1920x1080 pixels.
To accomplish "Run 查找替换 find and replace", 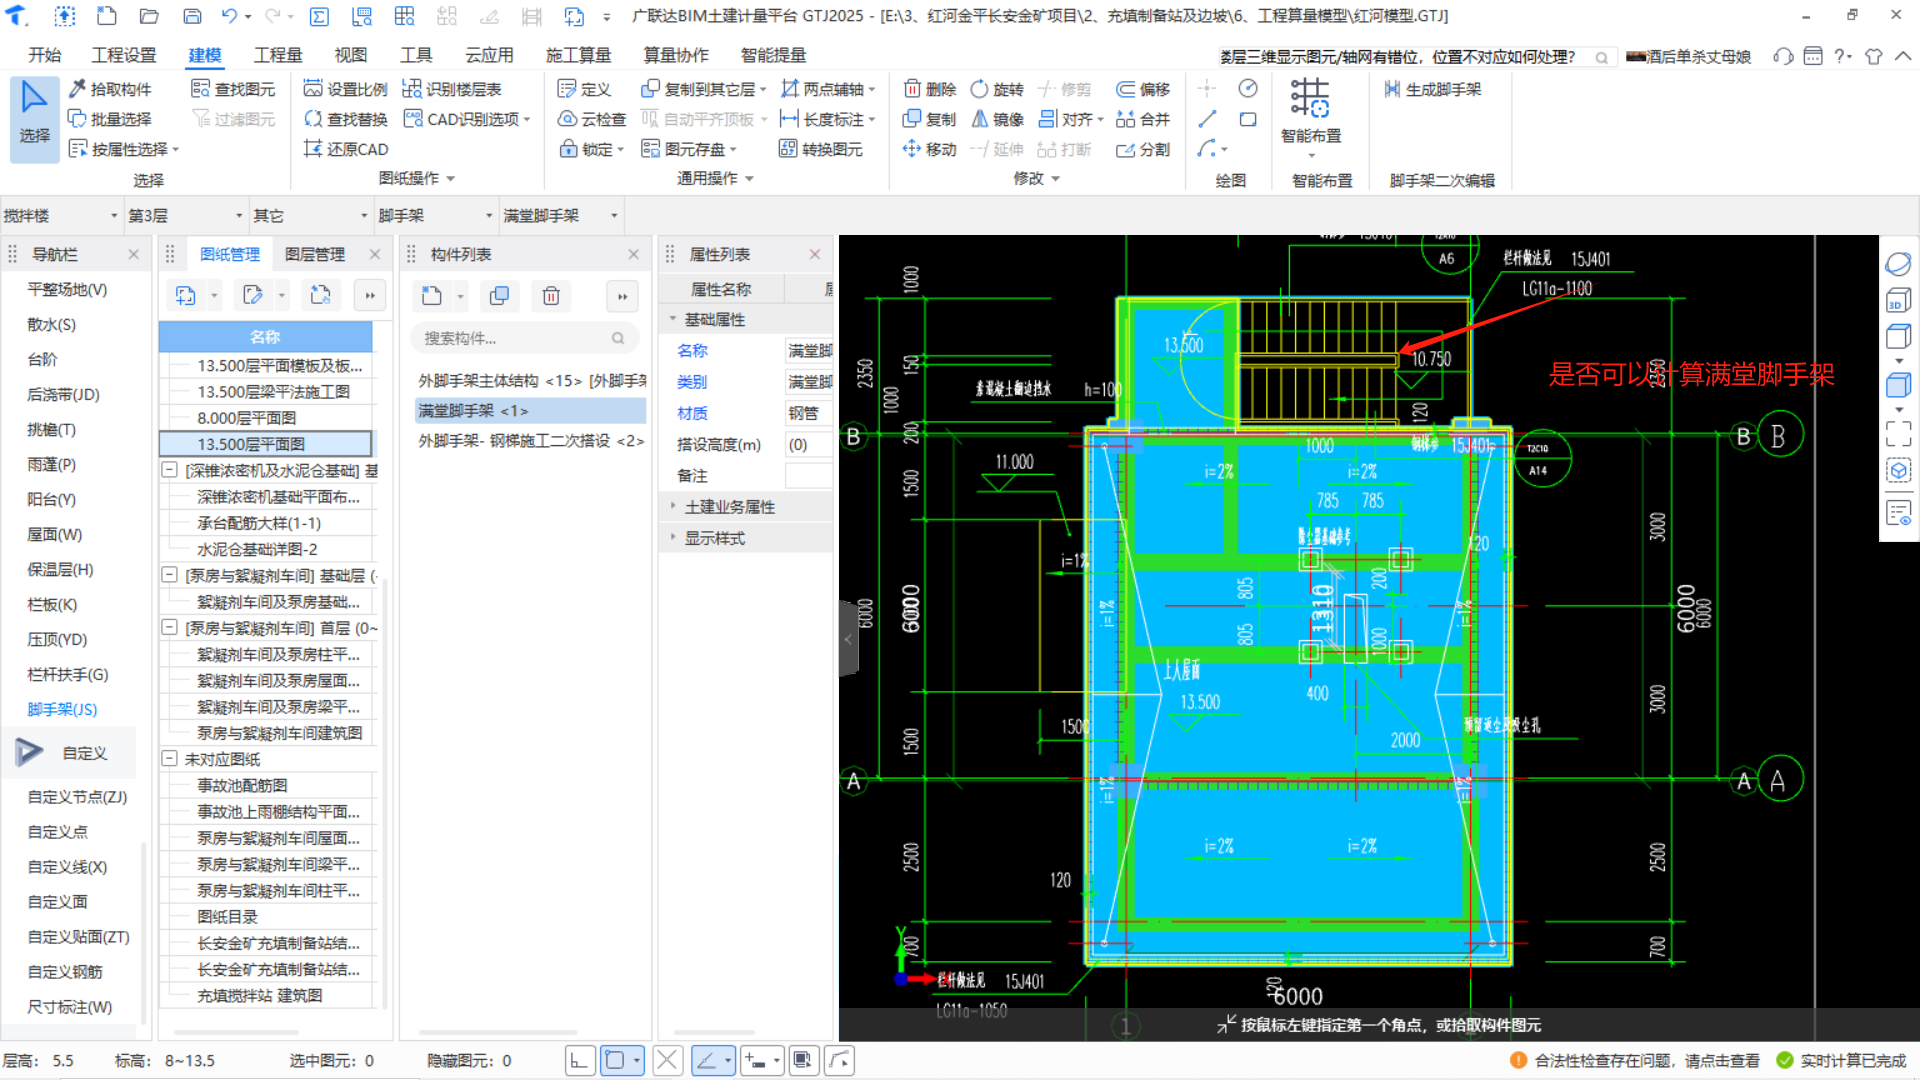I will pos(345,119).
